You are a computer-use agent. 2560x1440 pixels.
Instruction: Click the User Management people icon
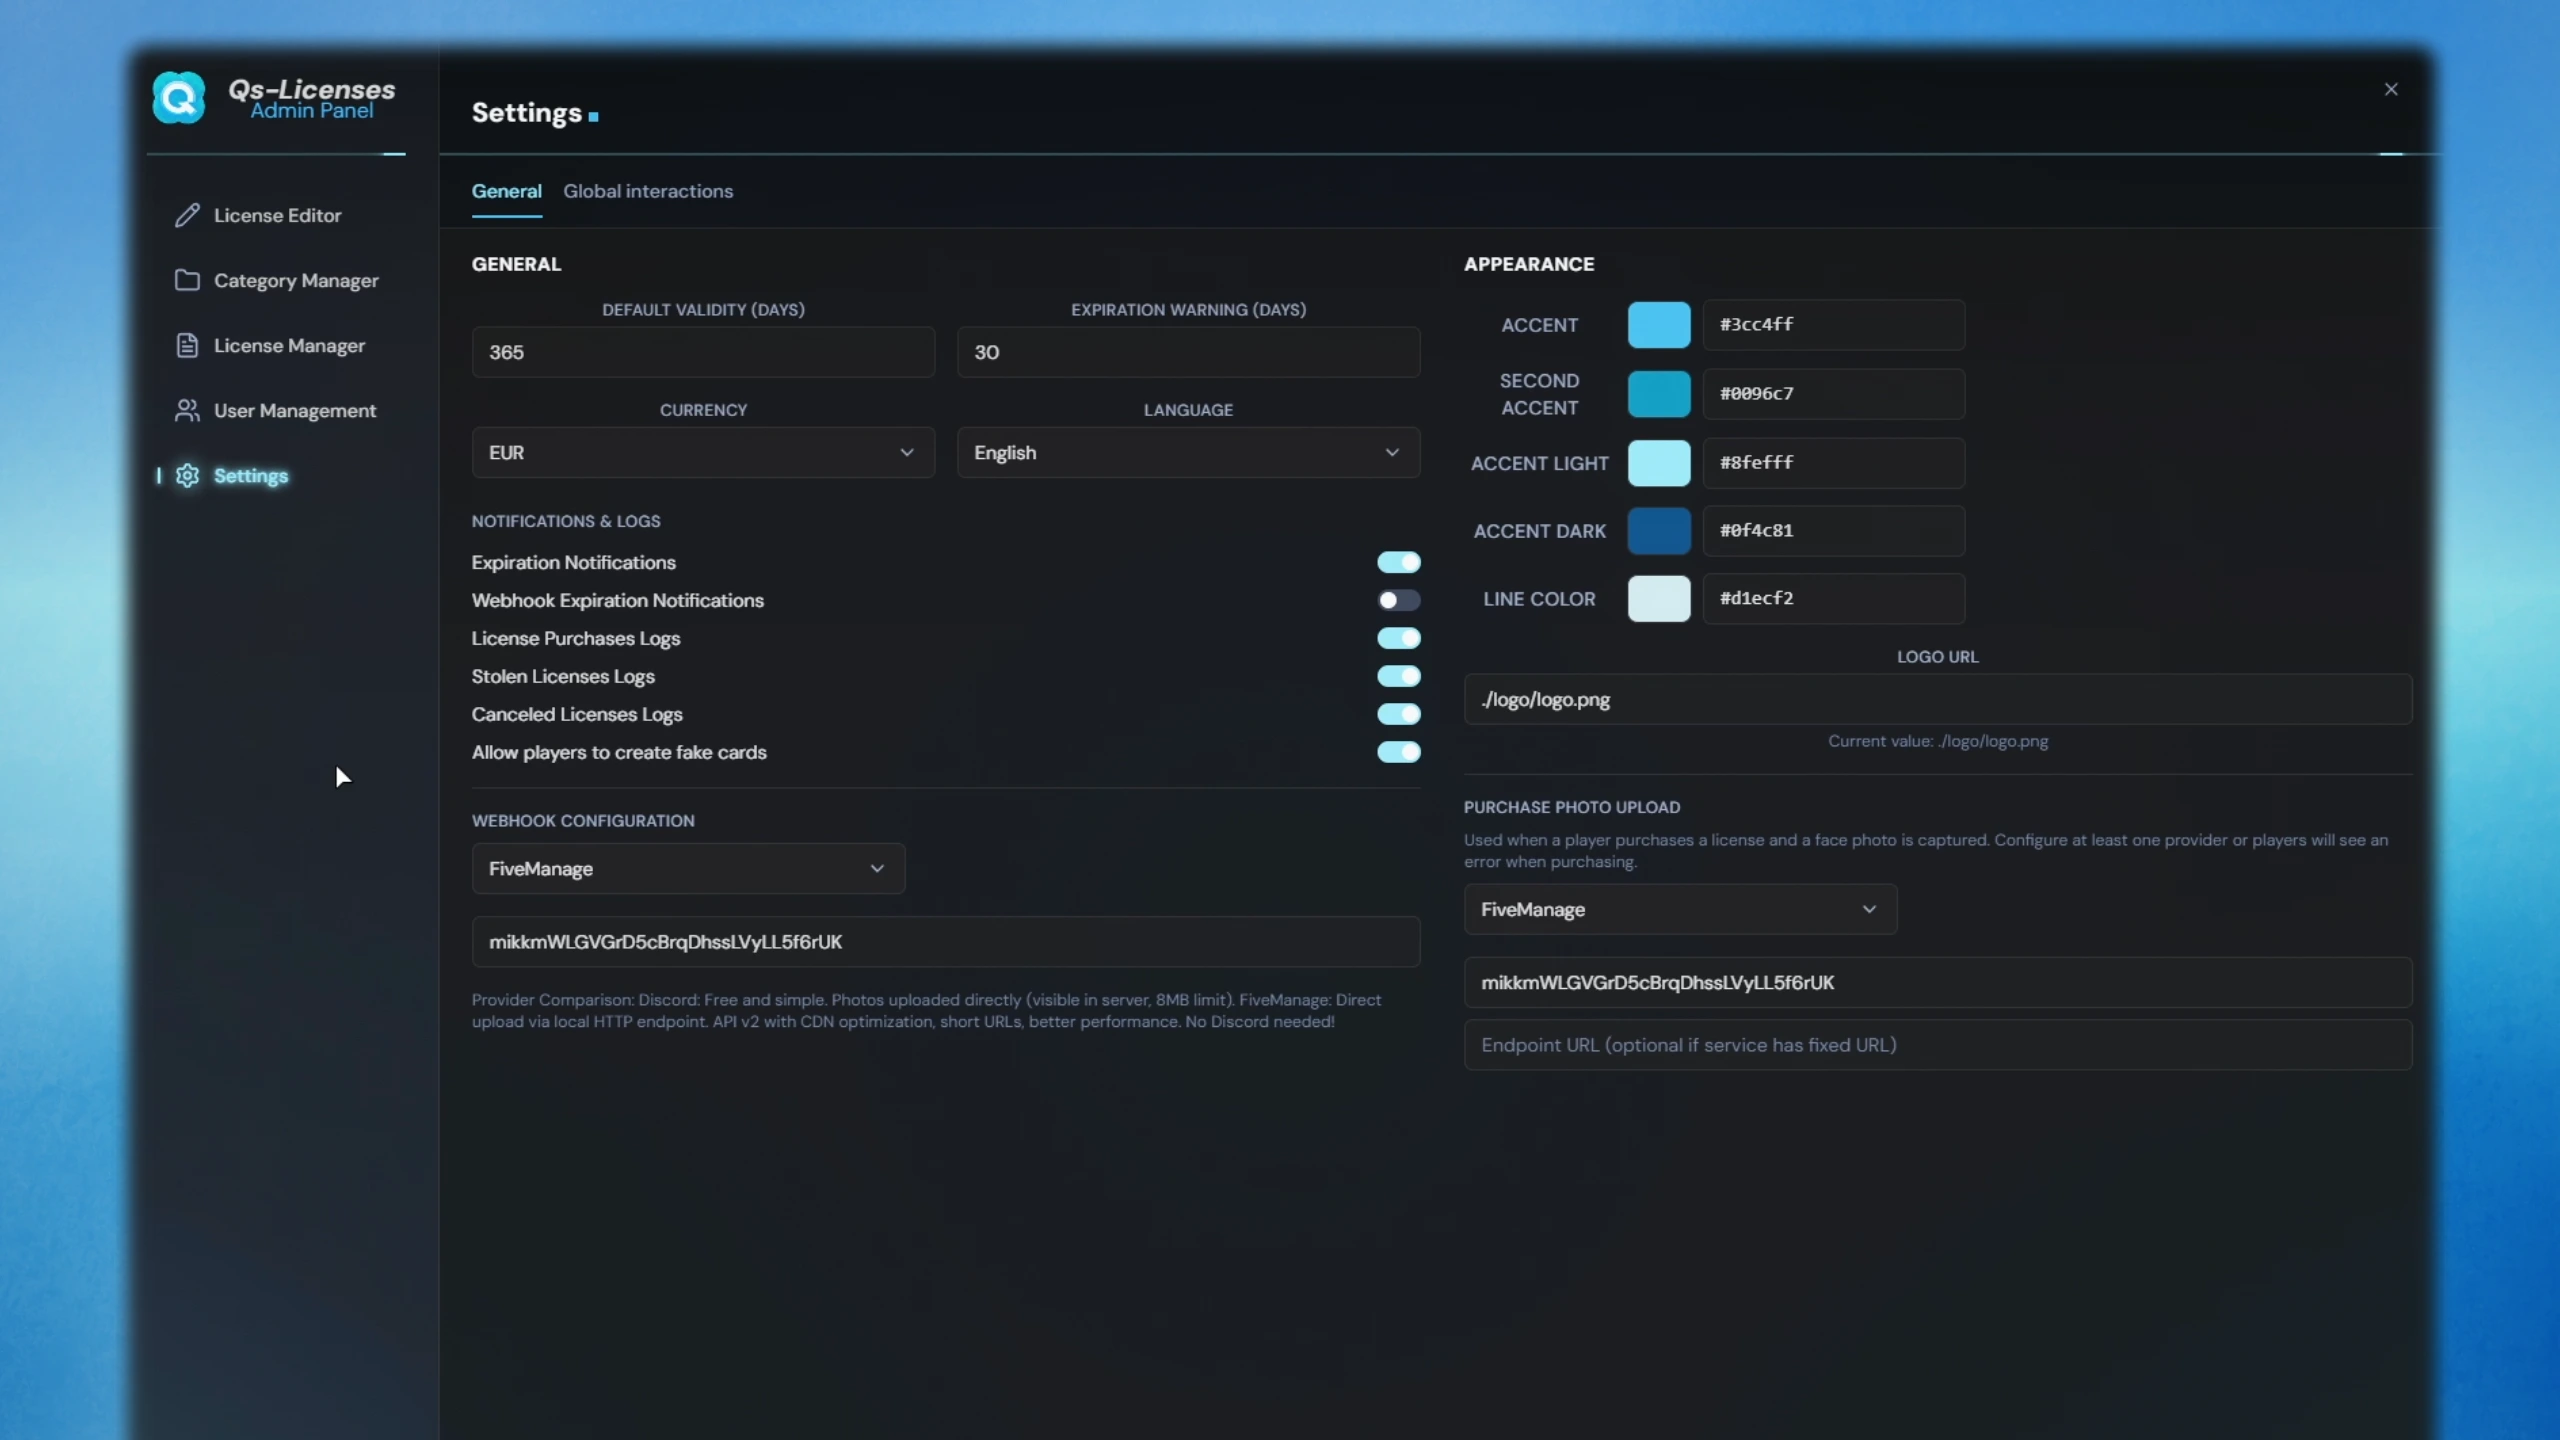pyautogui.click(x=187, y=410)
